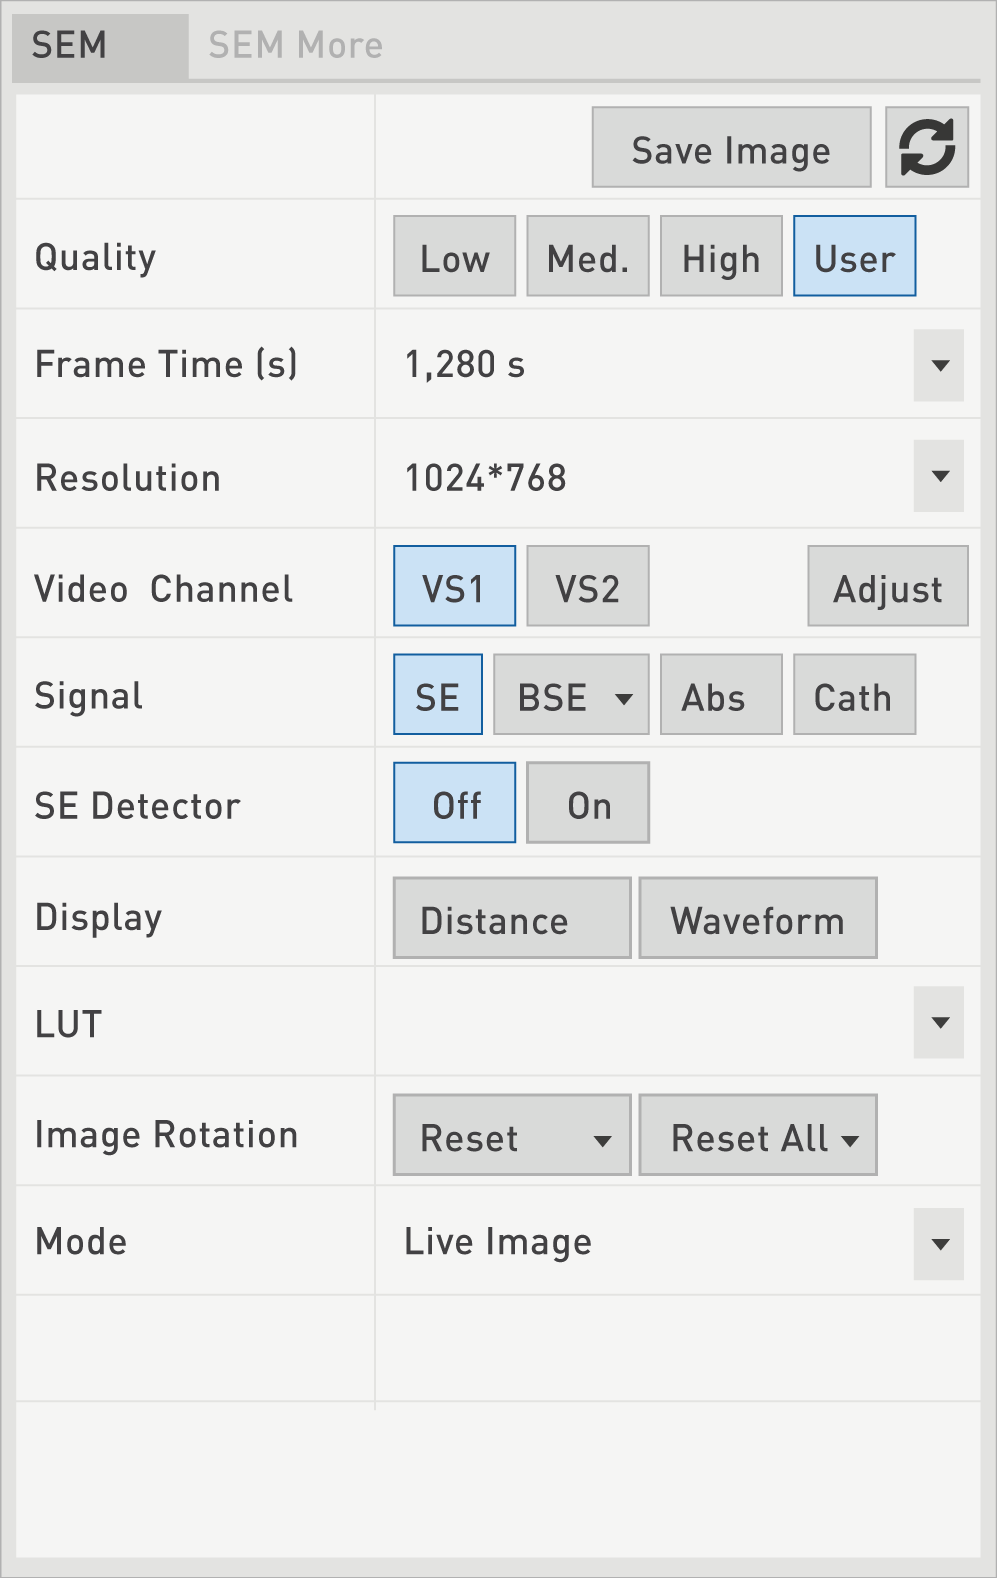
Task: Expand the LUT dropdown
Action: 939,1023
